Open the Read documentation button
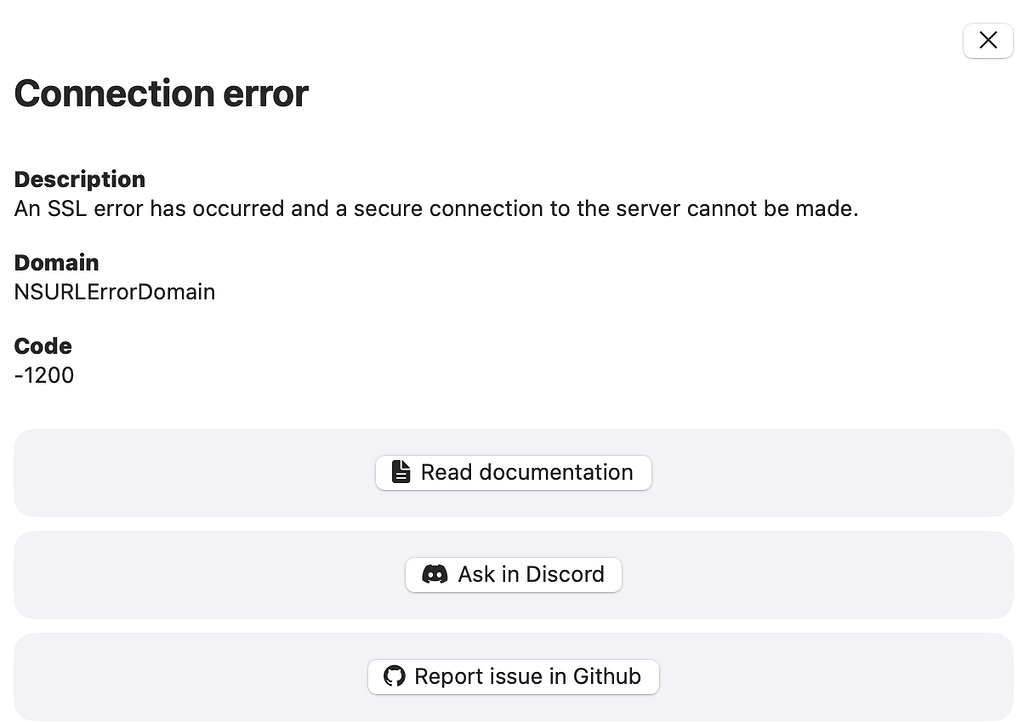The width and height of the screenshot is (1024, 722). click(513, 472)
